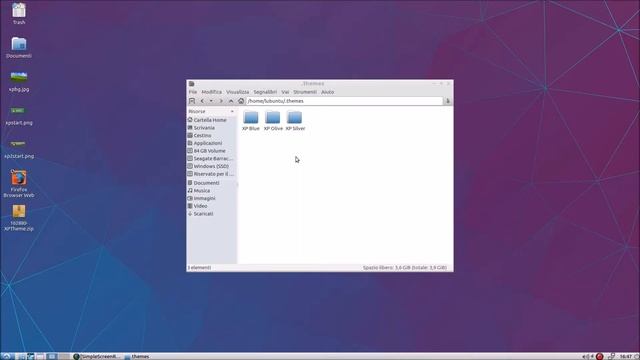Click the taskbar clock

click(x=626, y=356)
